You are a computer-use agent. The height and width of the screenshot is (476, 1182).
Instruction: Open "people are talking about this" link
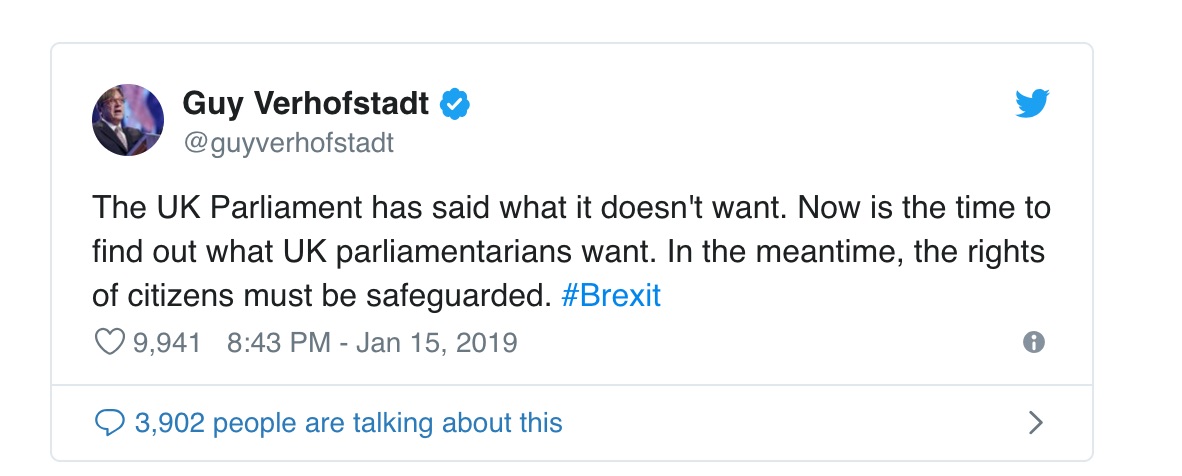pos(388,423)
